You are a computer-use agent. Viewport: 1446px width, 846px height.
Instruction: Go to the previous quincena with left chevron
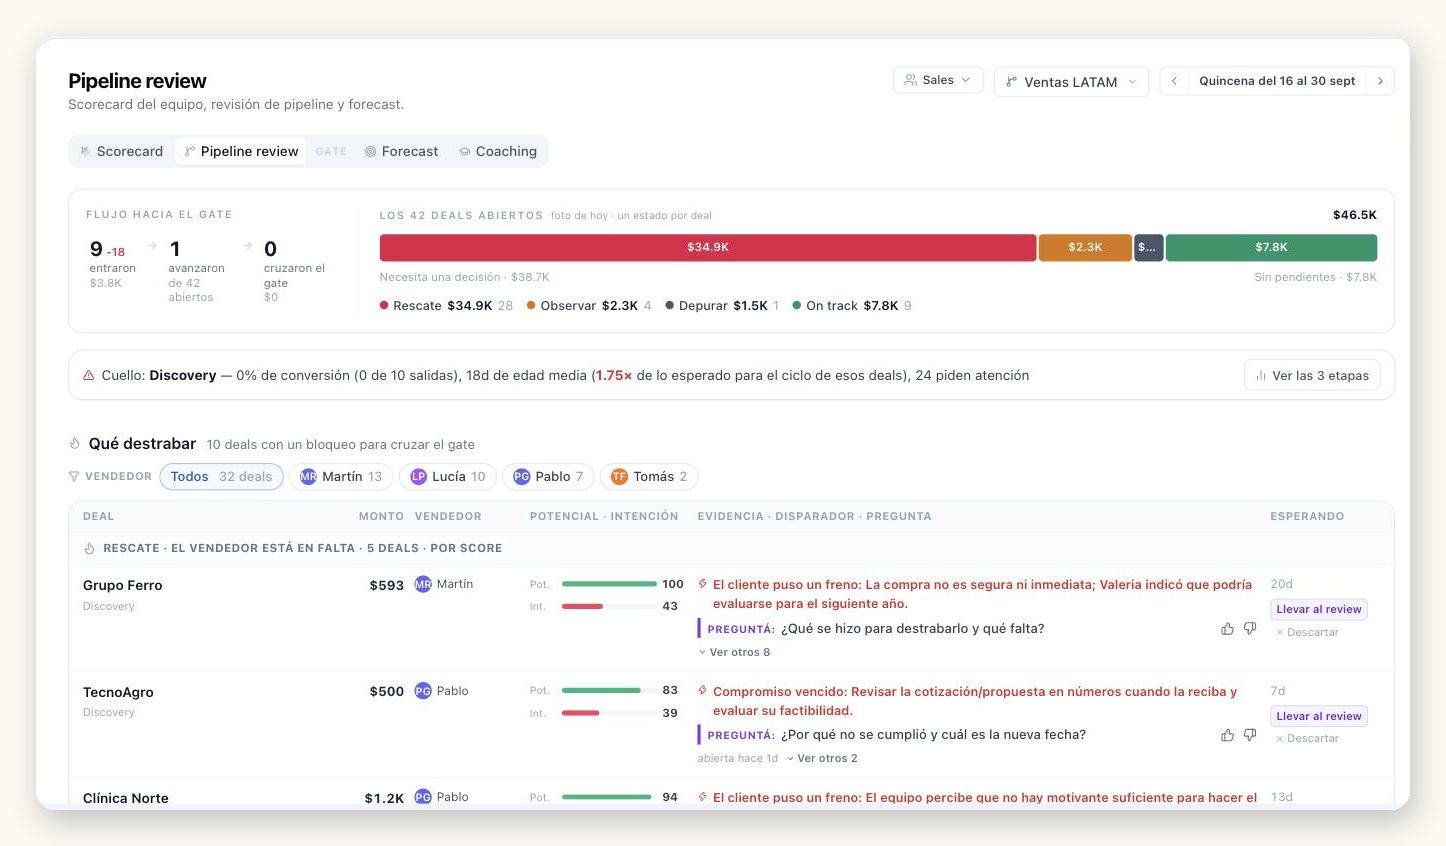(1174, 81)
